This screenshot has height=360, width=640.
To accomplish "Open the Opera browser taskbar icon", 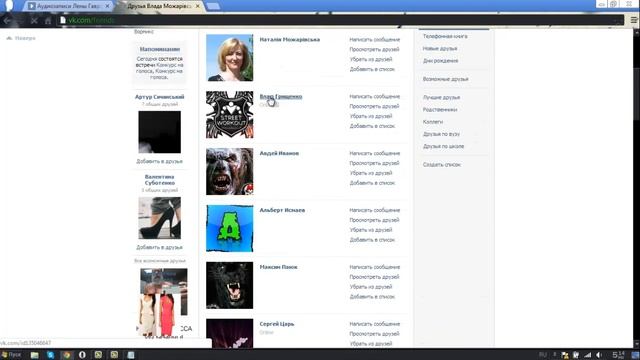I will (82, 355).
